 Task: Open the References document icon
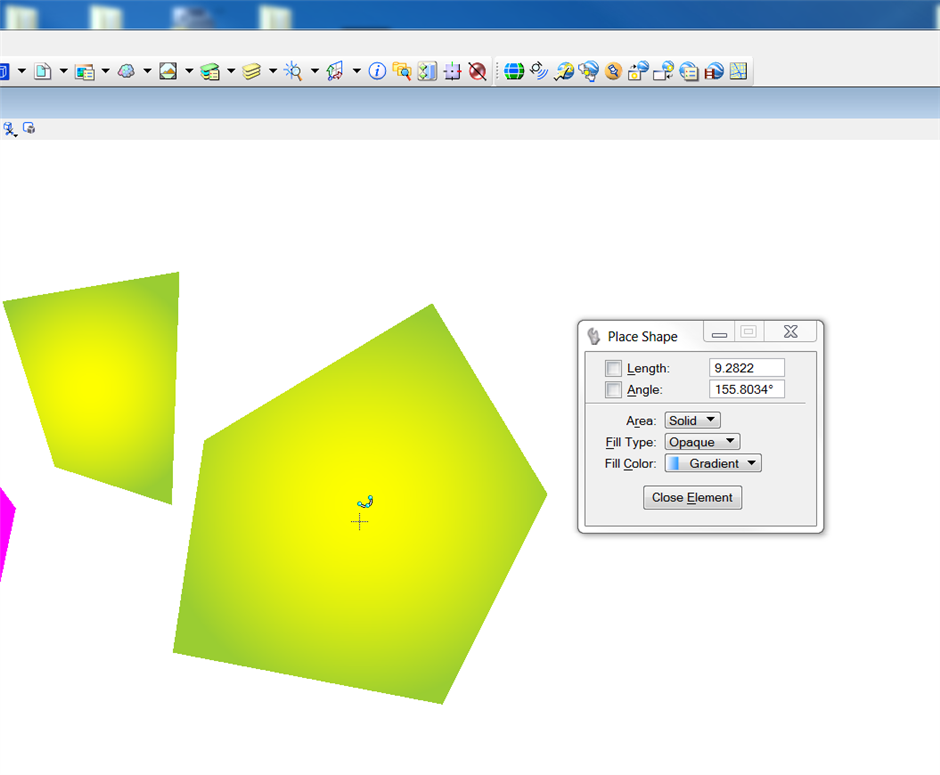tap(43, 71)
